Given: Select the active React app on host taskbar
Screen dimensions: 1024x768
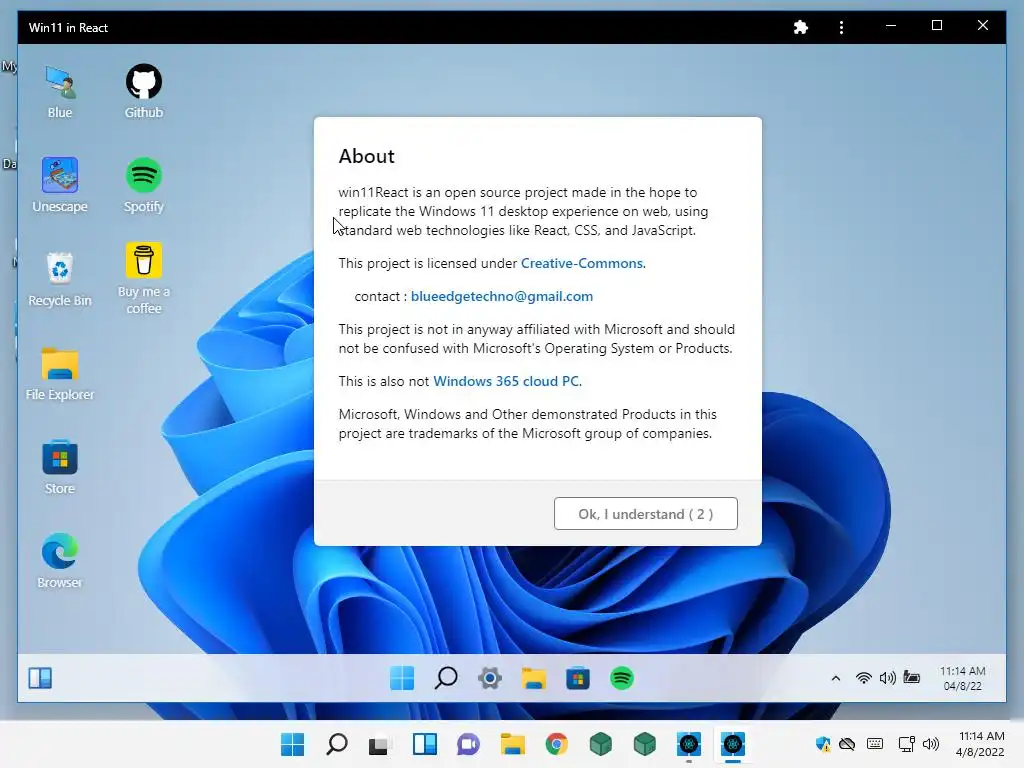Looking at the screenshot, I should tap(733, 744).
